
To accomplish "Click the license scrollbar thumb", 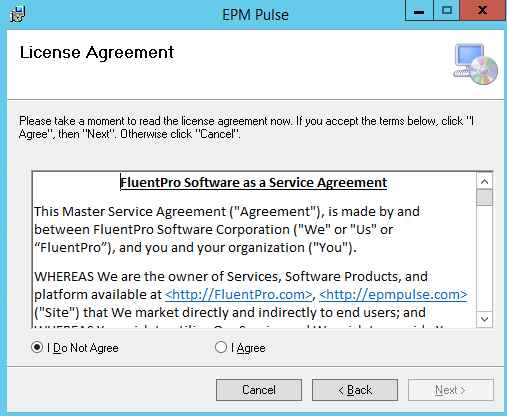I will coord(484,198).
